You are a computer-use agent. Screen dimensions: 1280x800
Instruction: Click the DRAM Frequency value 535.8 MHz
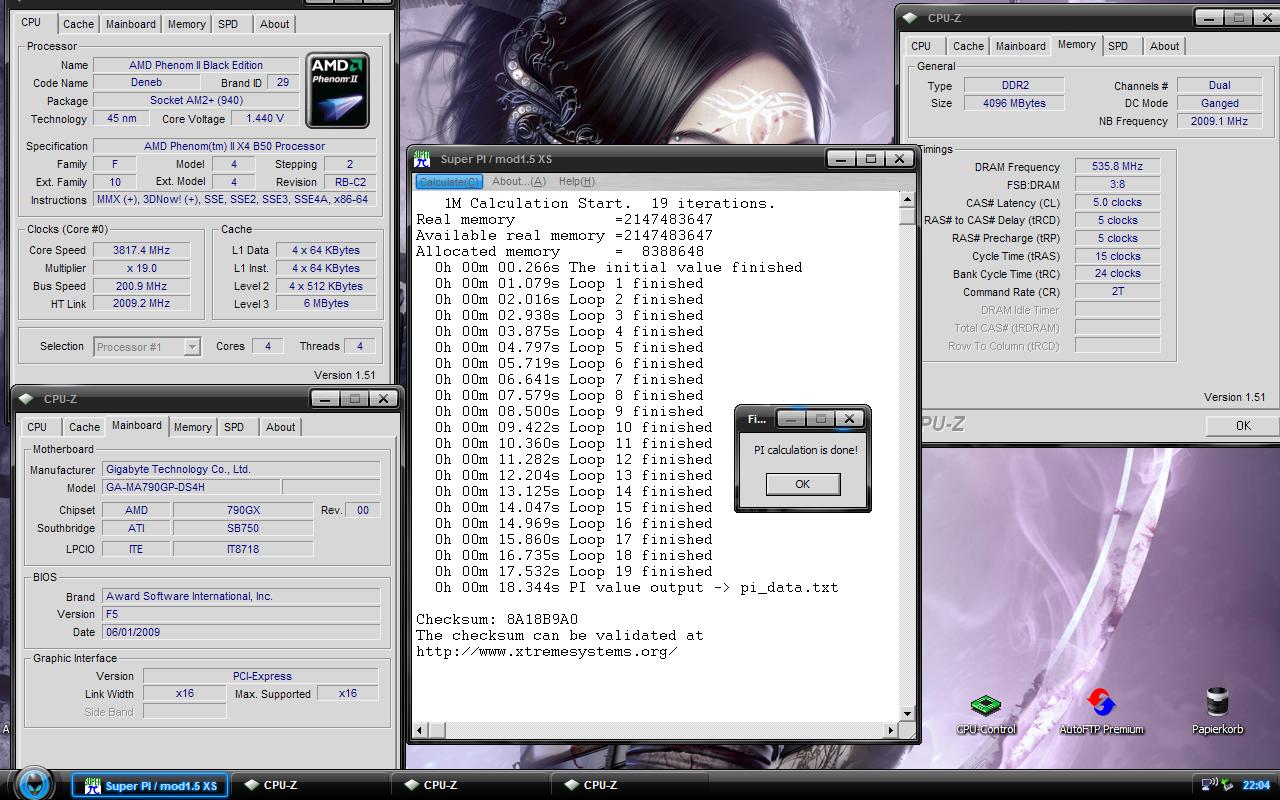(1118, 166)
